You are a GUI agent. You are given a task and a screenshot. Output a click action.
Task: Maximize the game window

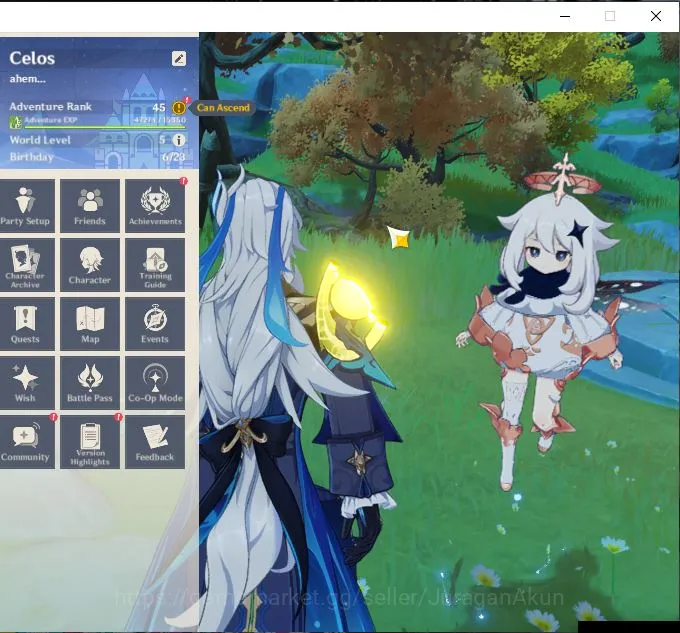coord(610,16)
